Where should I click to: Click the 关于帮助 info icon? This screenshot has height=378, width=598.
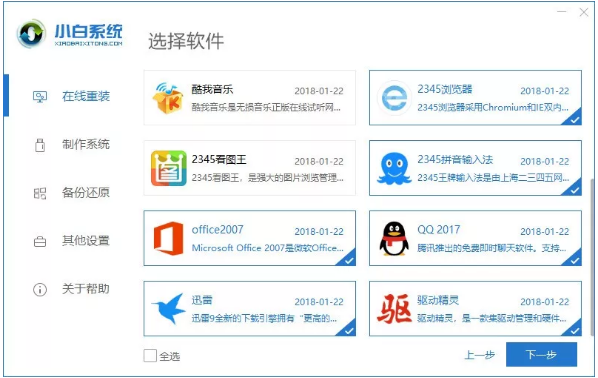(x=40, y=290)
